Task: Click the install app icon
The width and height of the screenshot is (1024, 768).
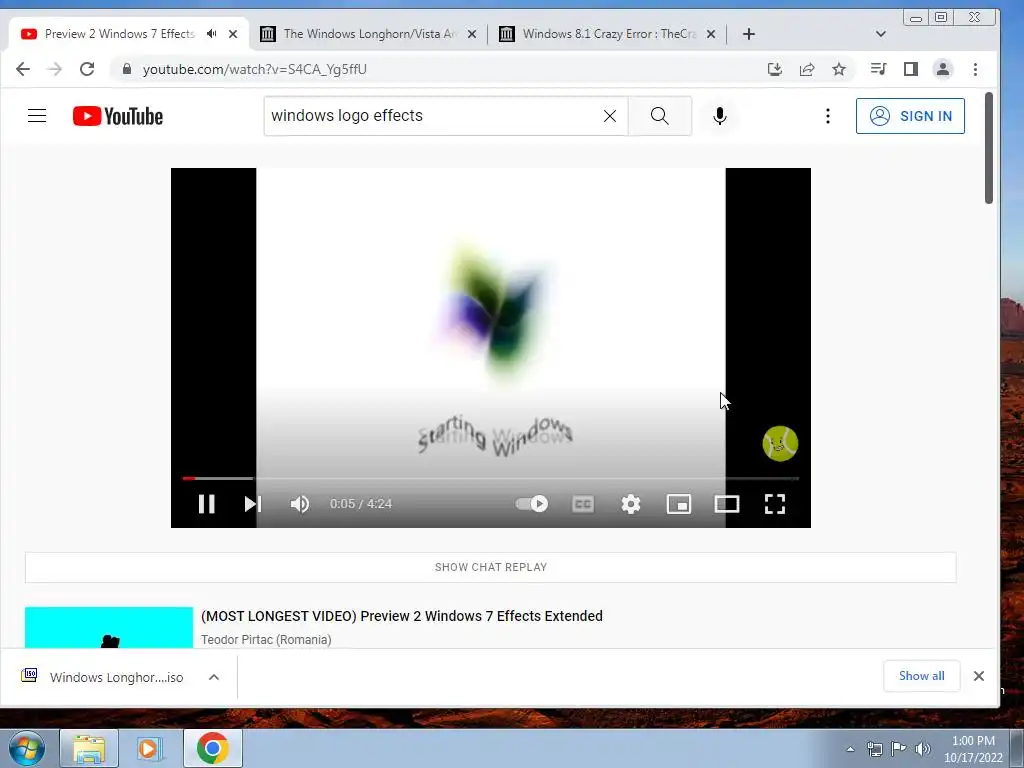Action: tap(775, 69)
